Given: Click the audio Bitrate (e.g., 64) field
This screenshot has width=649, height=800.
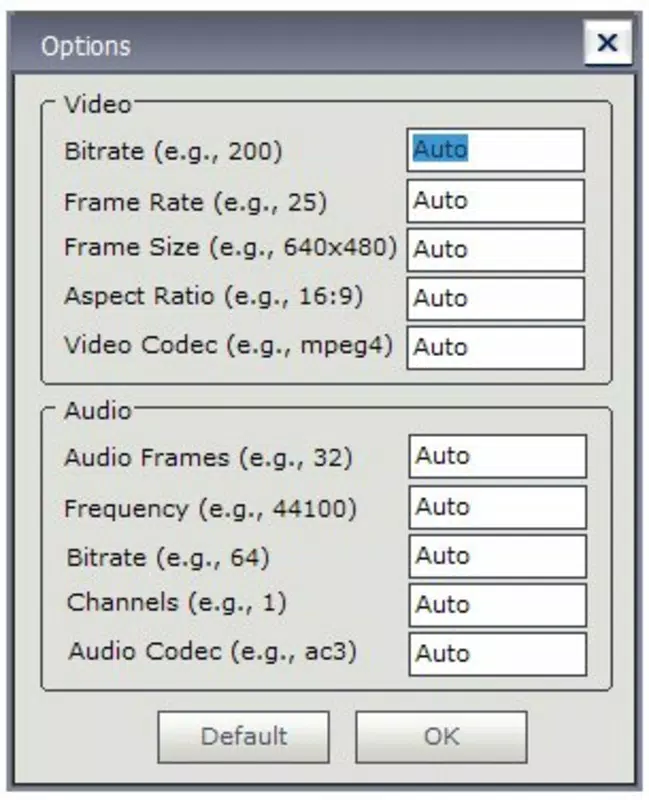Looking at the screenshot, I should point(497,556).
